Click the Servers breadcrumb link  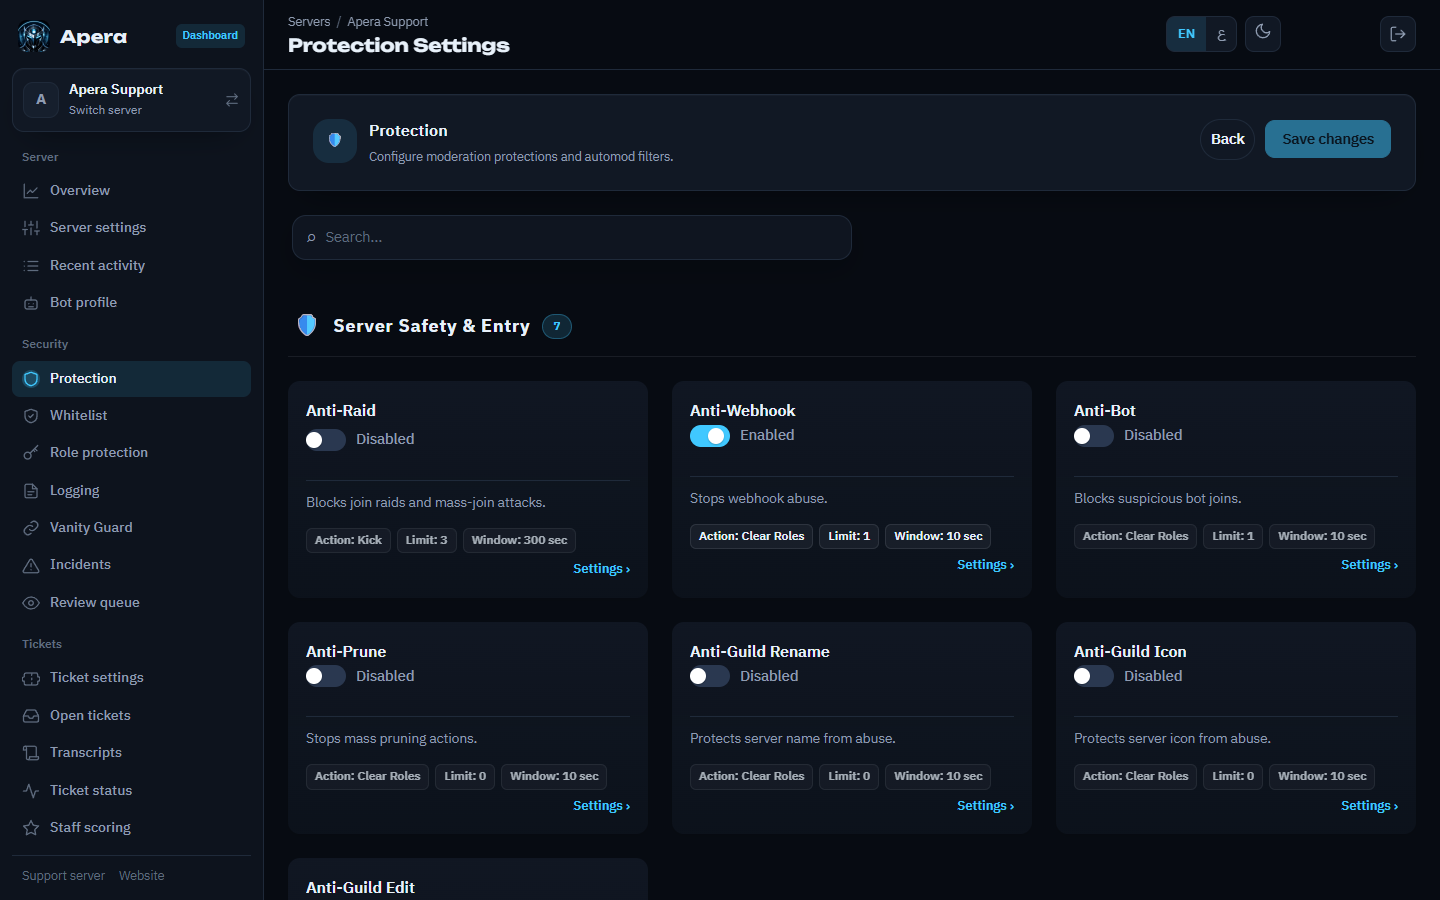pyautogui.click(x=309, y=22)
